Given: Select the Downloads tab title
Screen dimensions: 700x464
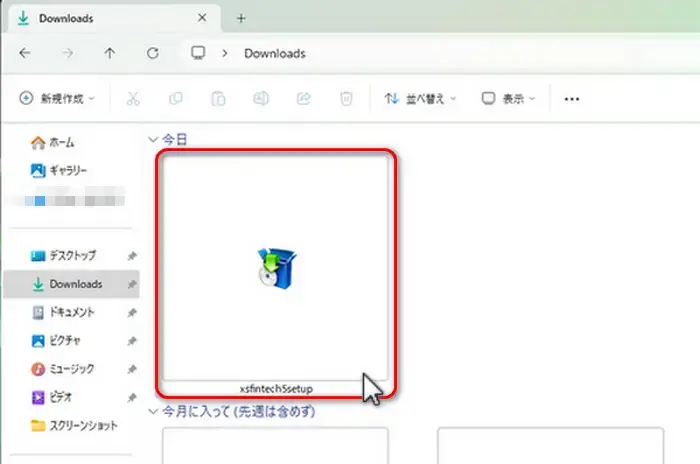Looking at the screenshot, I should (66, 18).
